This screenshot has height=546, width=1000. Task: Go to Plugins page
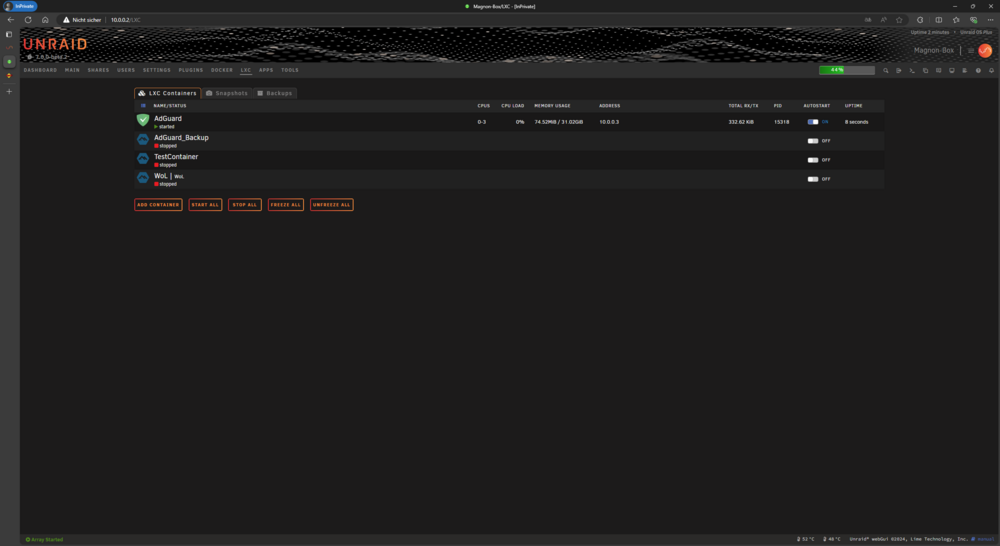191,70
